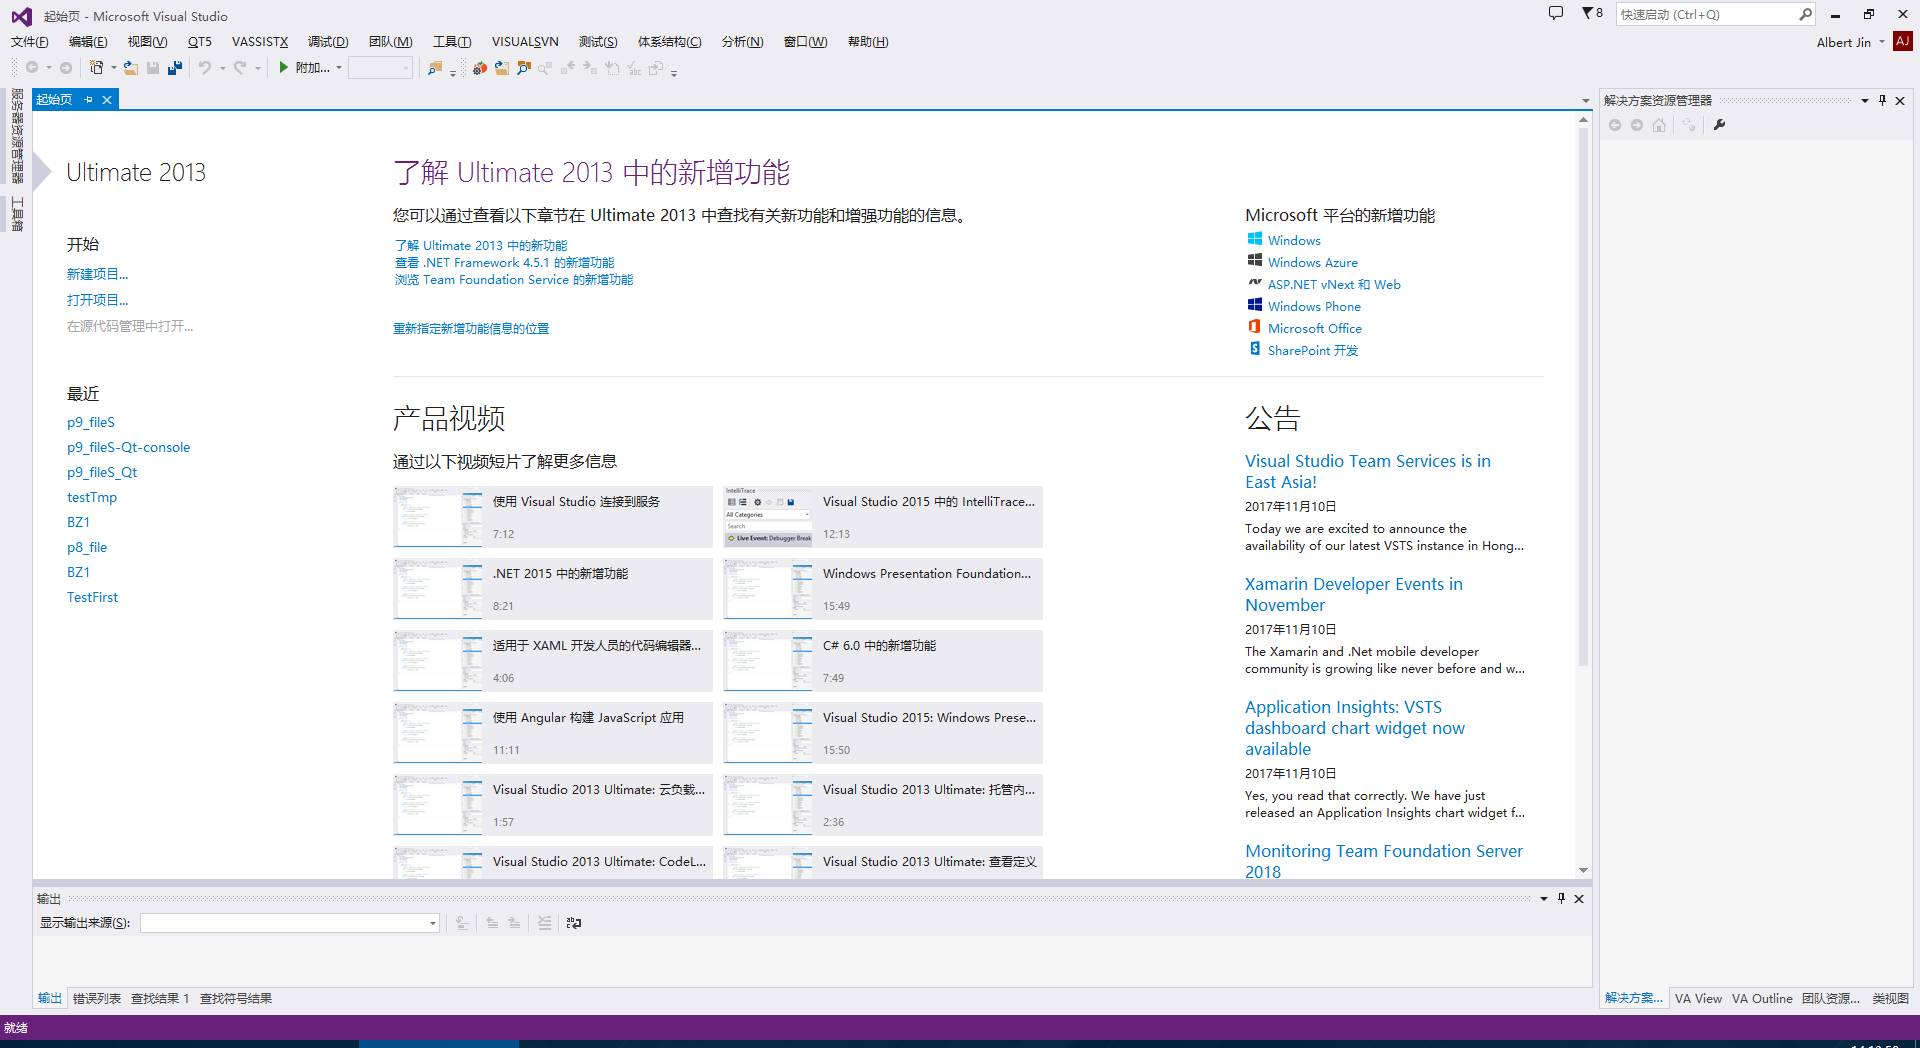Image resolution: width=1920 pixels, height=1048 pixels.
Task: Switch to the VA Outline tab
Action: point(1762,998)
